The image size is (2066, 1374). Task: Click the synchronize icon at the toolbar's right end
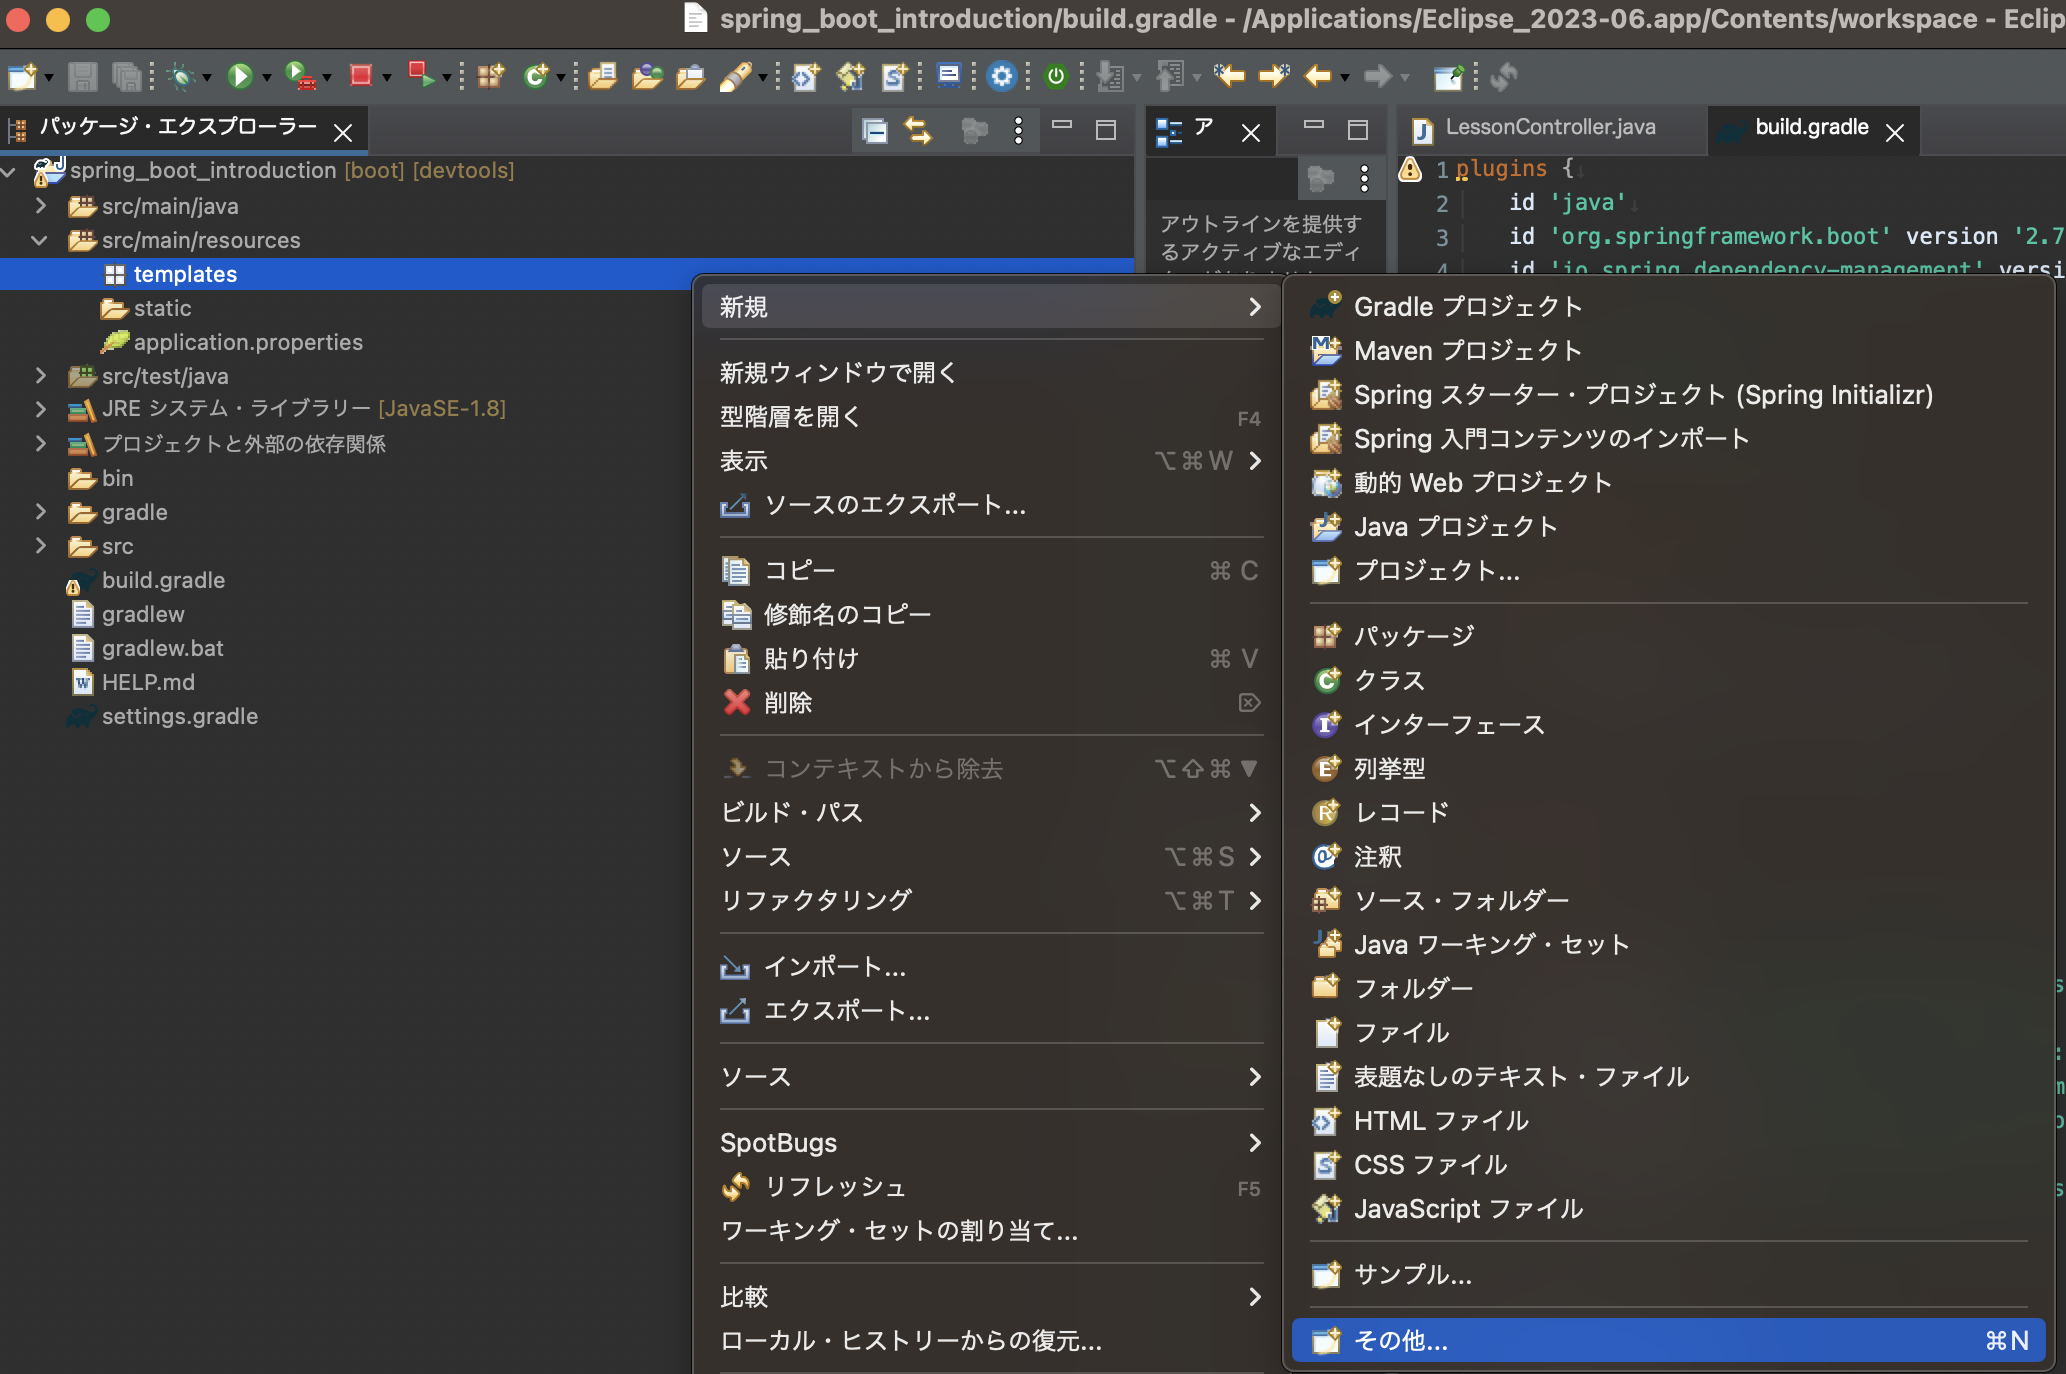[x=1505, y=77]
